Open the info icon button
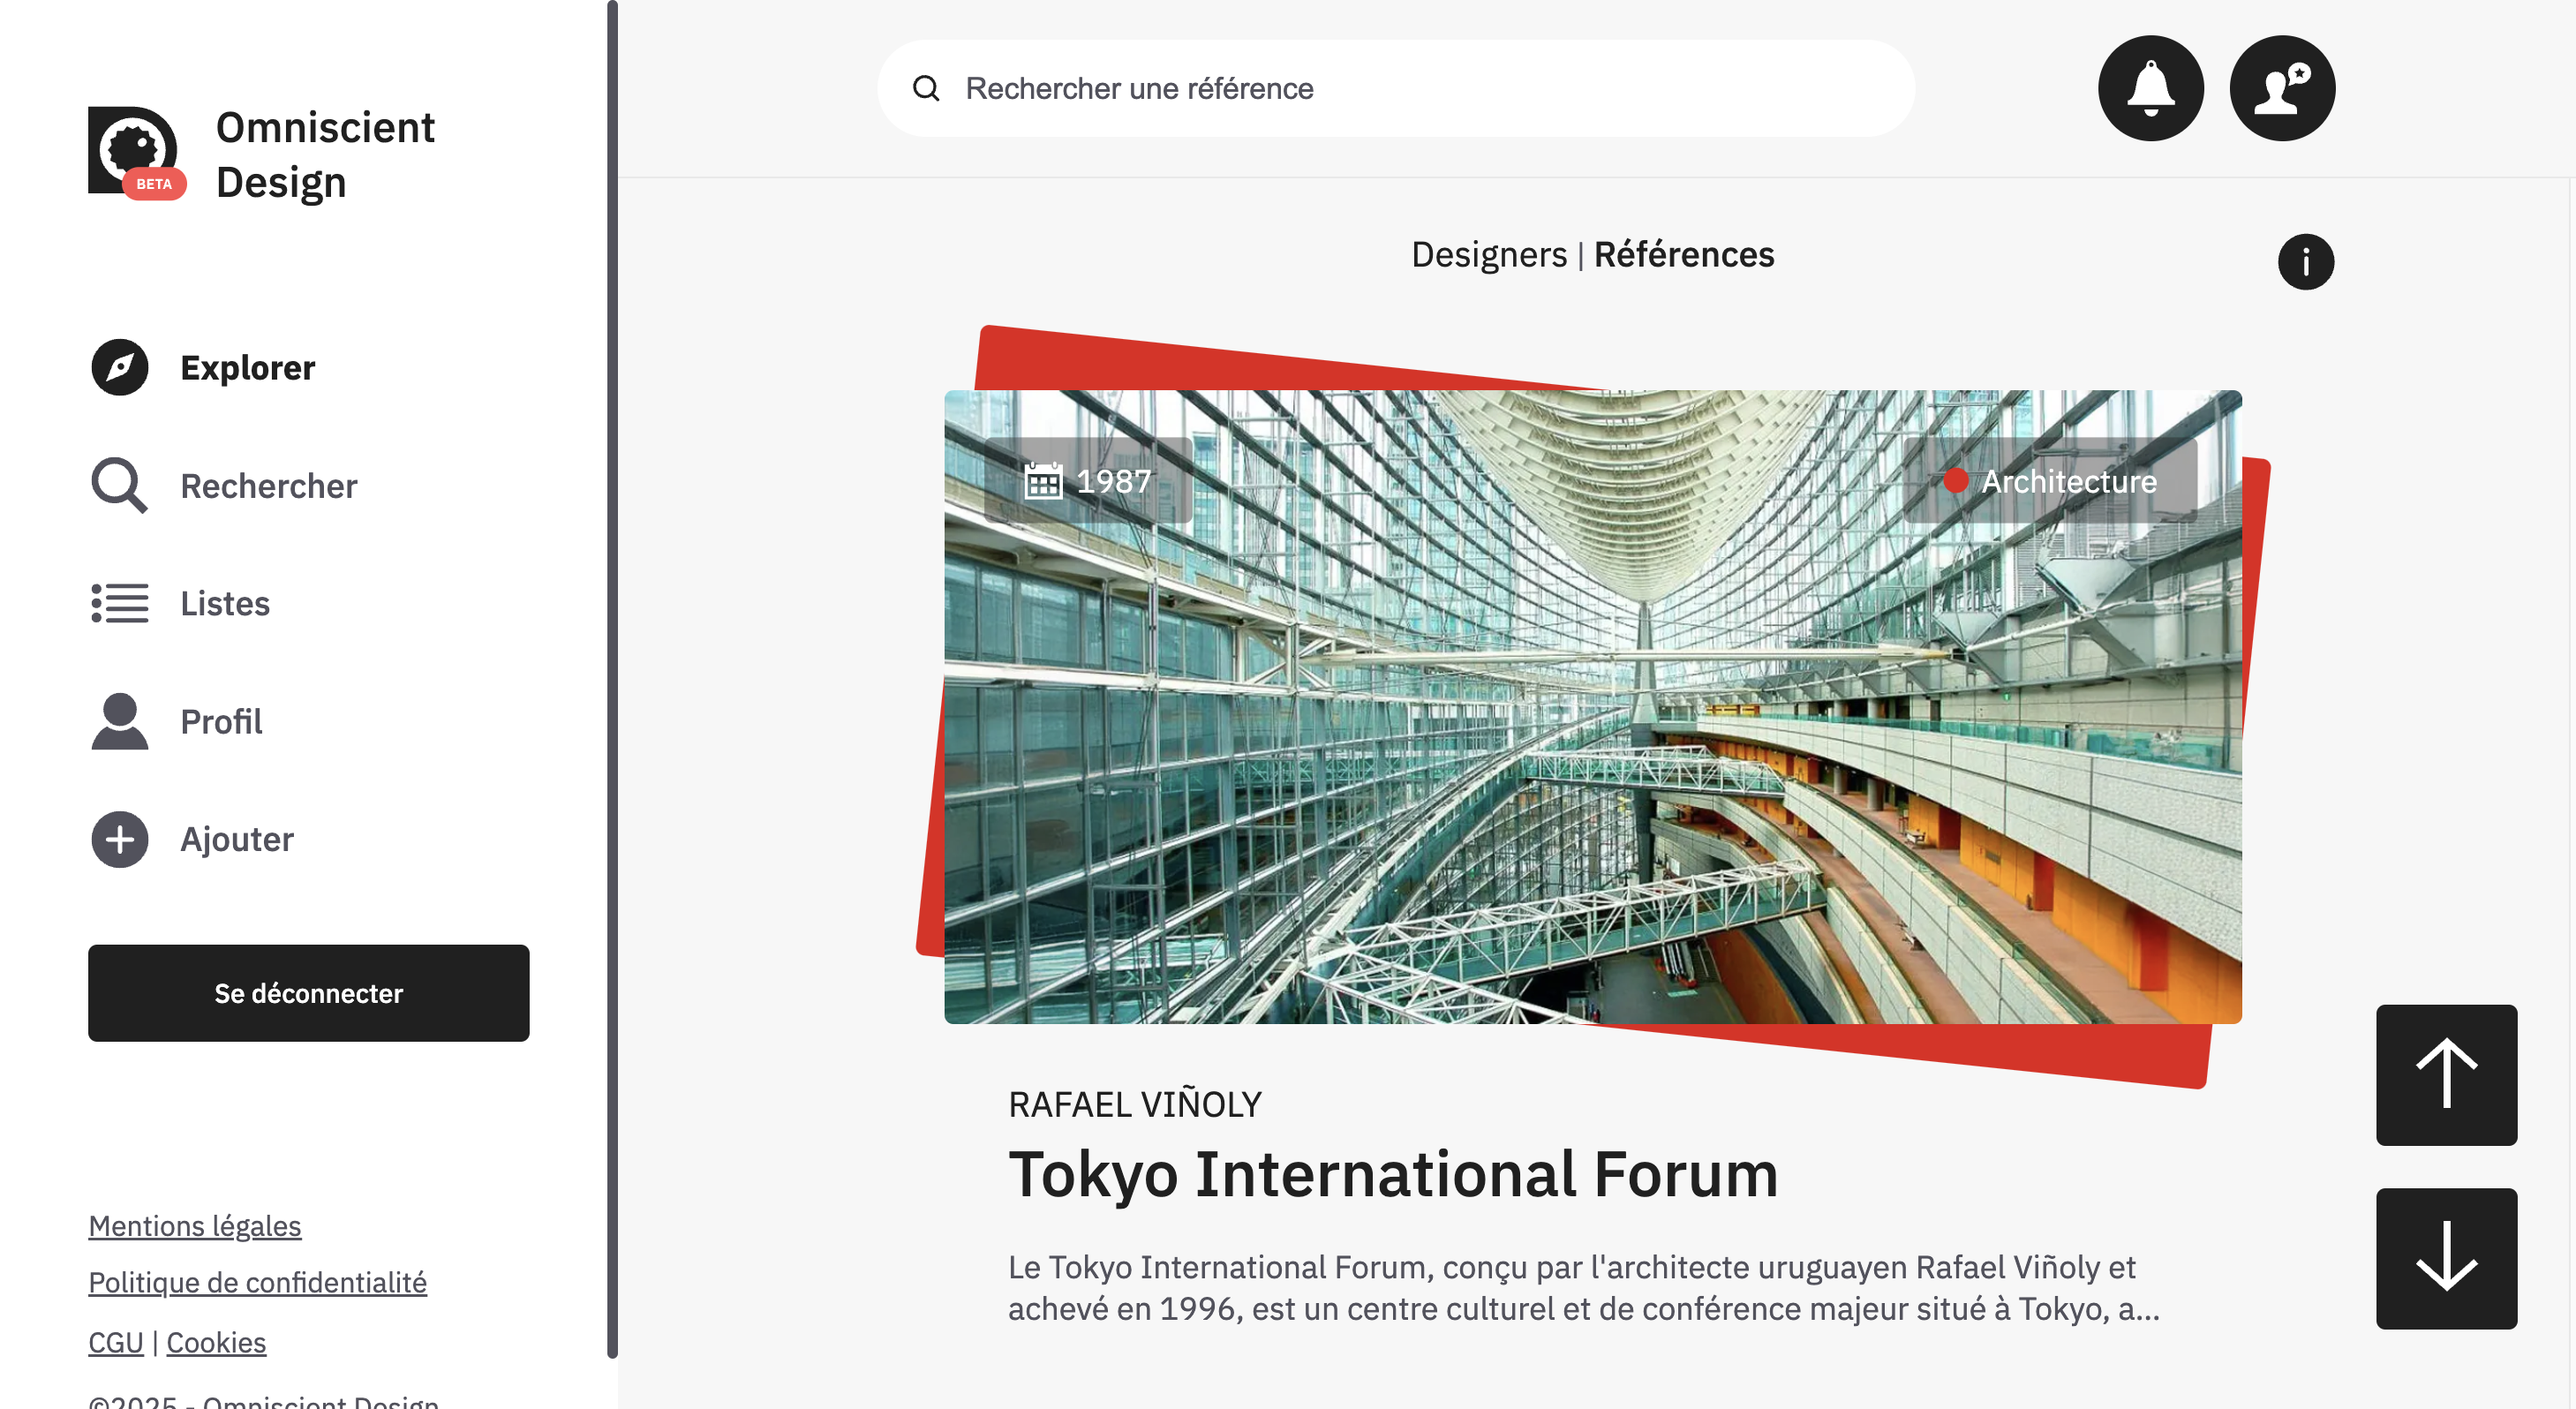2576x1409 pixels. click(x=2306, y=262)
